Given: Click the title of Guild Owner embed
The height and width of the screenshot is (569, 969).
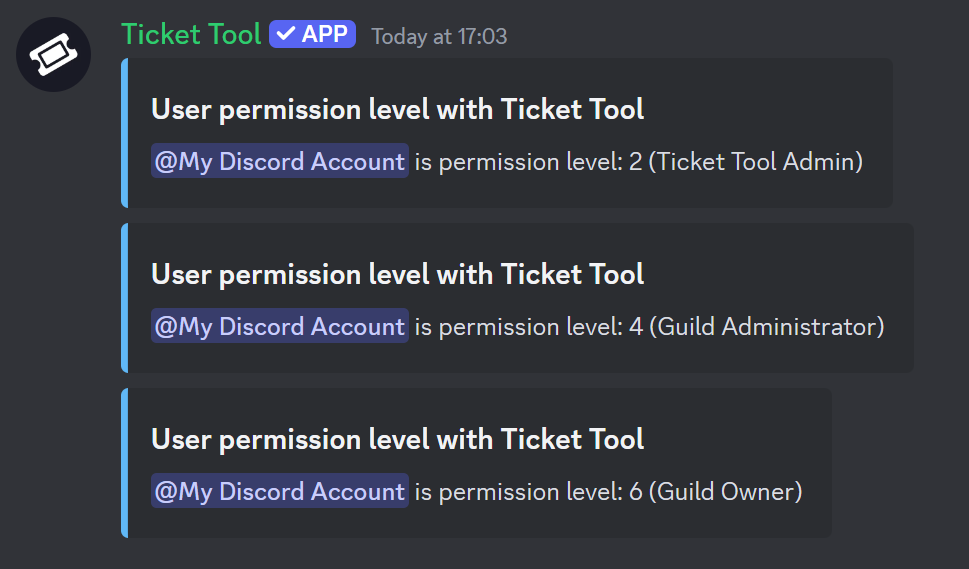Looking at the screenshot, I should click(x=397, y=439).
